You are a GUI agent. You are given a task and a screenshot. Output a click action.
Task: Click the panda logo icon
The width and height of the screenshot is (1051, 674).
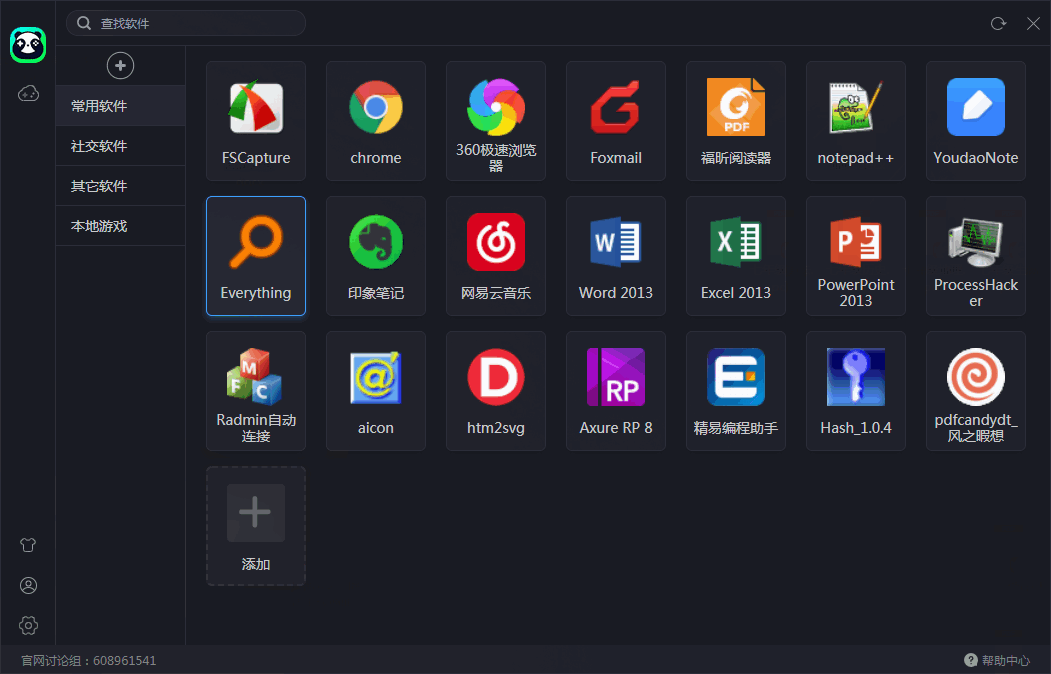[27, 45]
